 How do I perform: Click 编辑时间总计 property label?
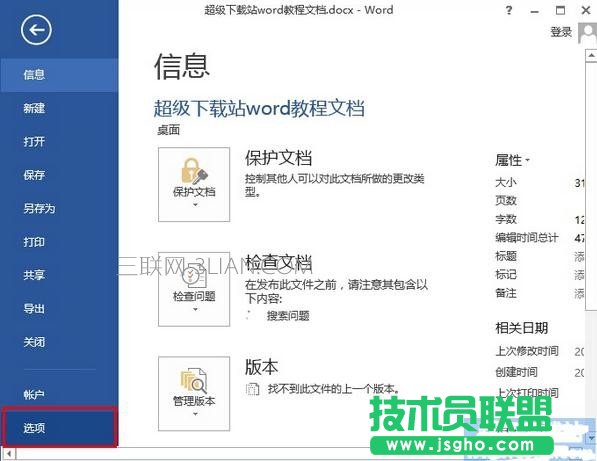coord(527,238)
